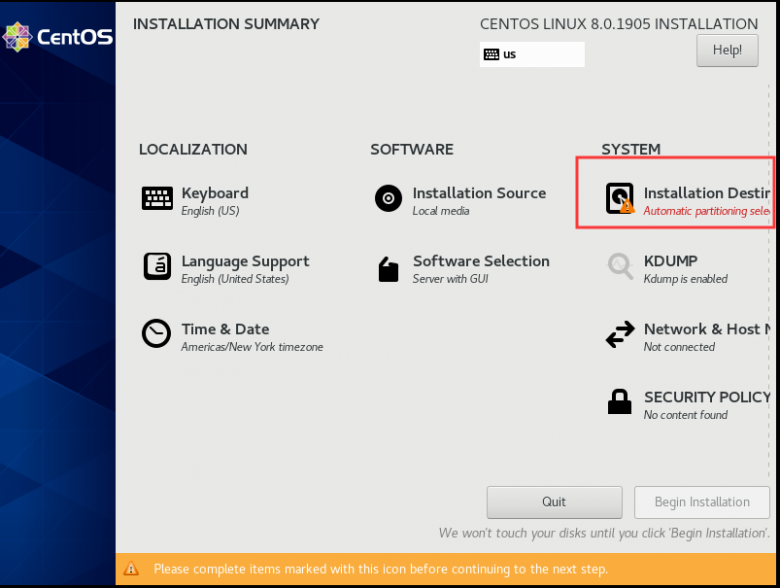This screenshot has width=780, height=588.
Task: Open the Network & Host Name label
Action: coord(707,329)
